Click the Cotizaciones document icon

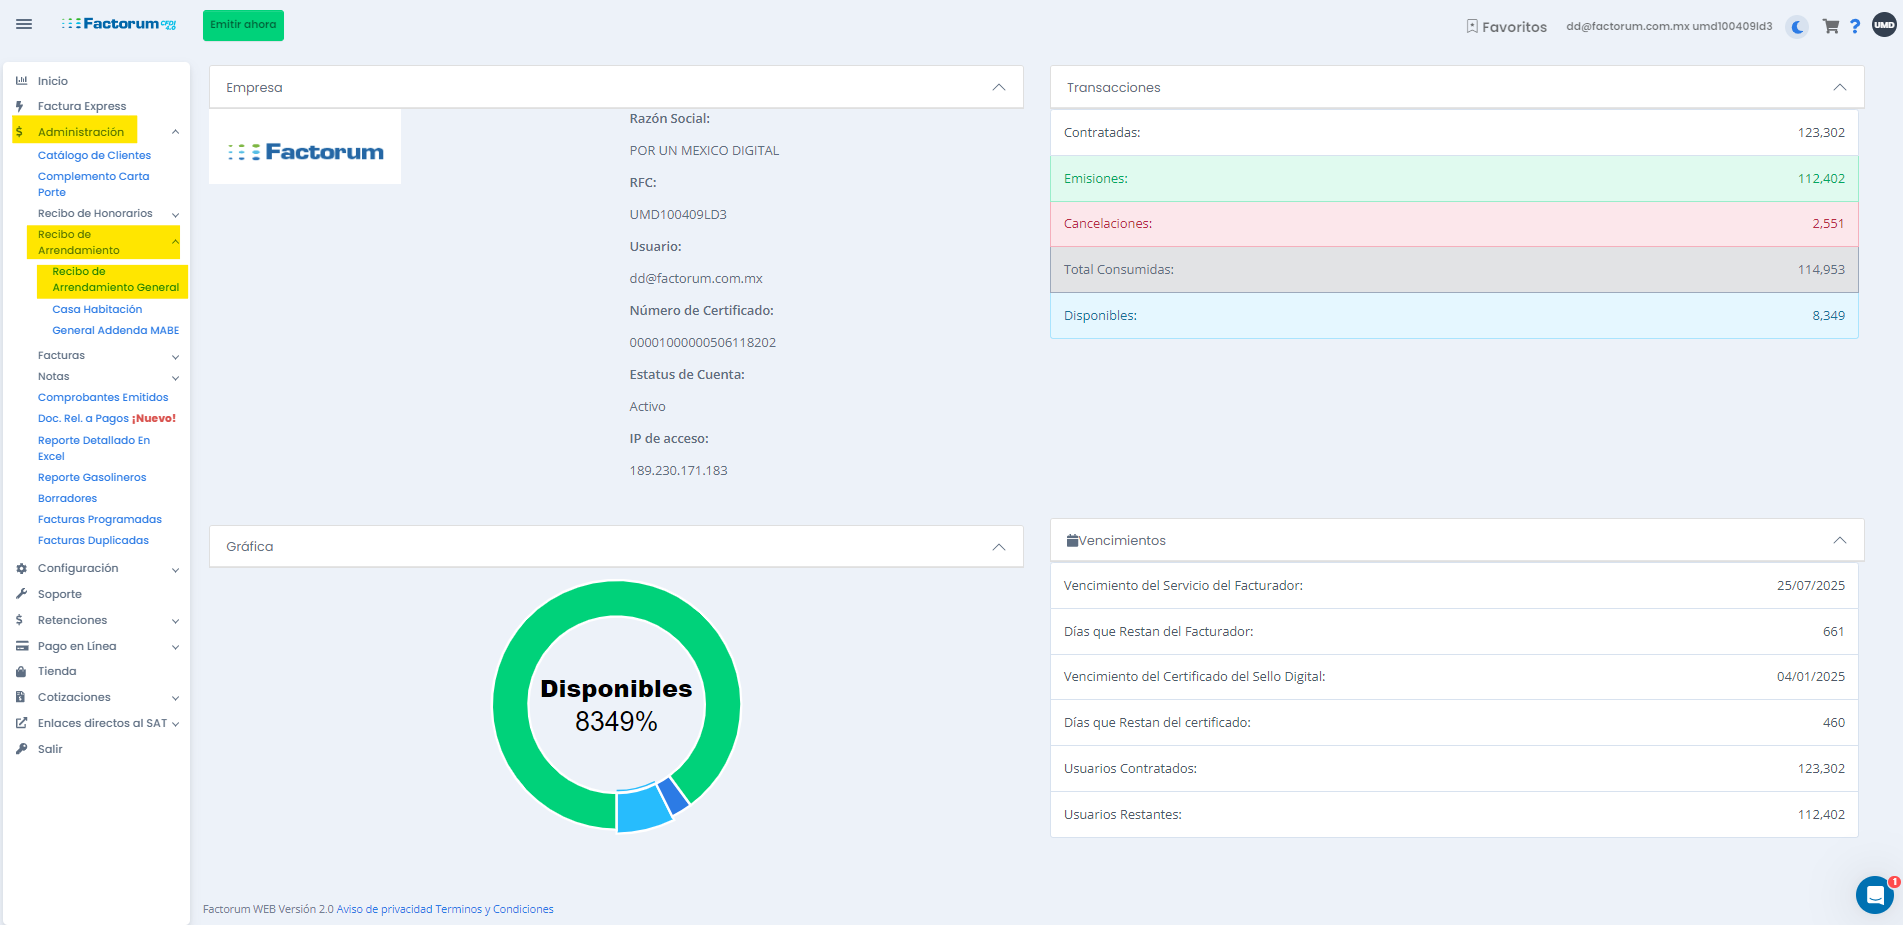[x=20, y=697]
